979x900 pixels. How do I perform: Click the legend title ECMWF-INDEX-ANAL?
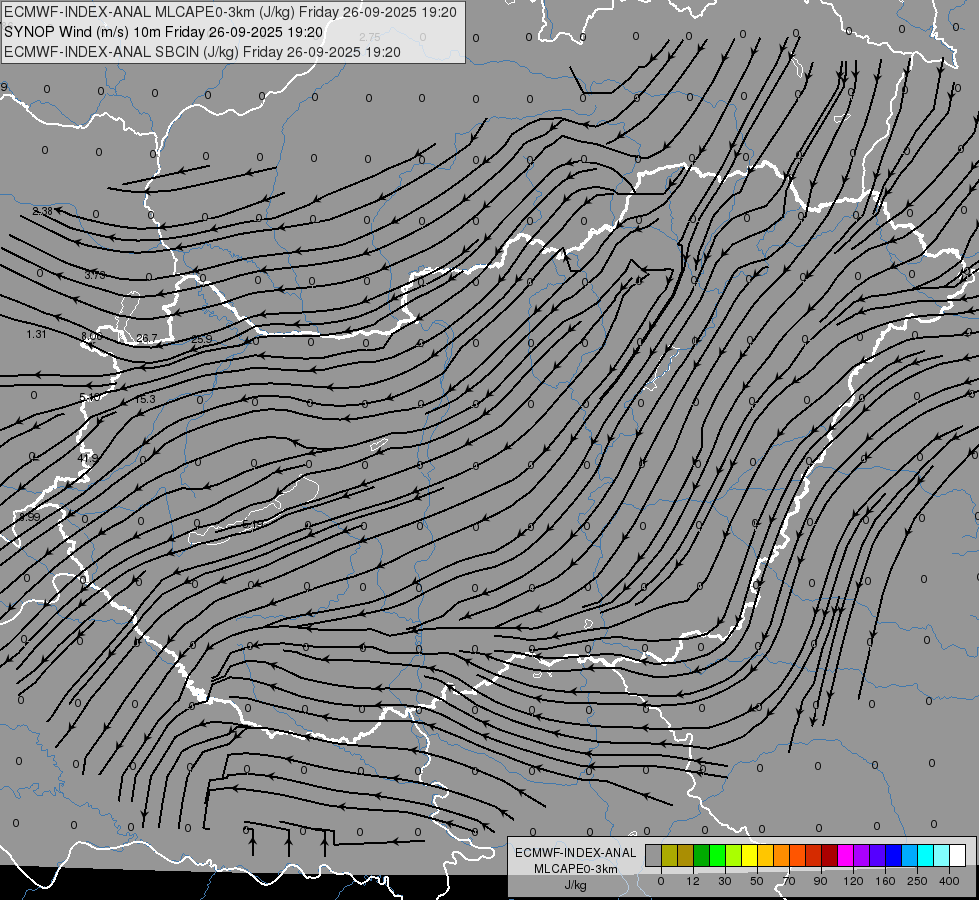[575, 853]
